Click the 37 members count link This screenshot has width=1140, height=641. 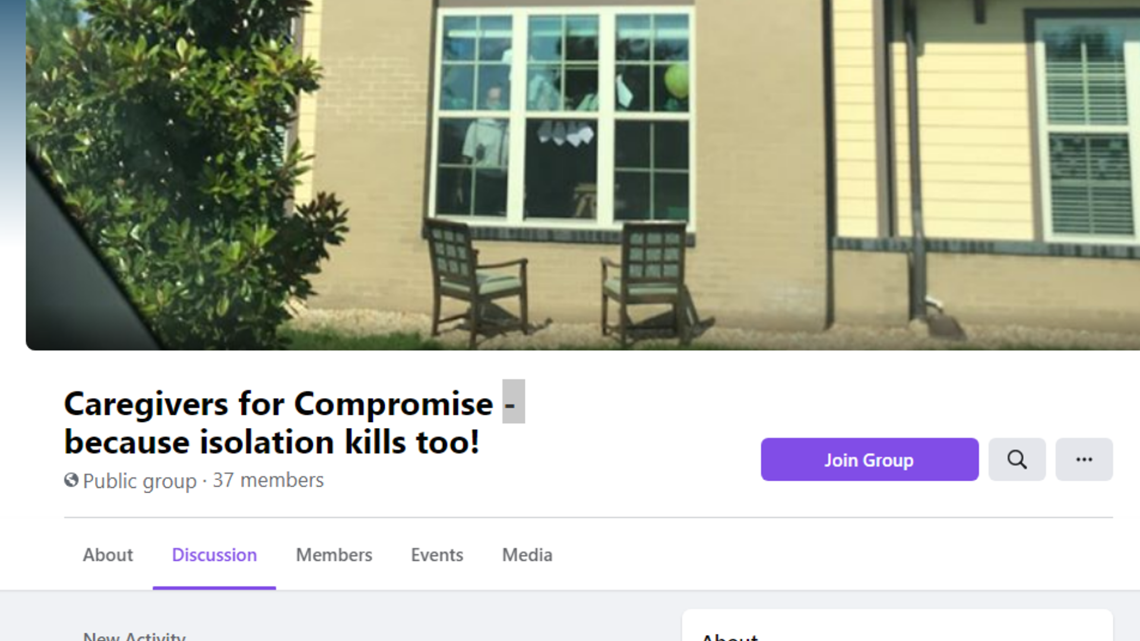tap(268, 480)
